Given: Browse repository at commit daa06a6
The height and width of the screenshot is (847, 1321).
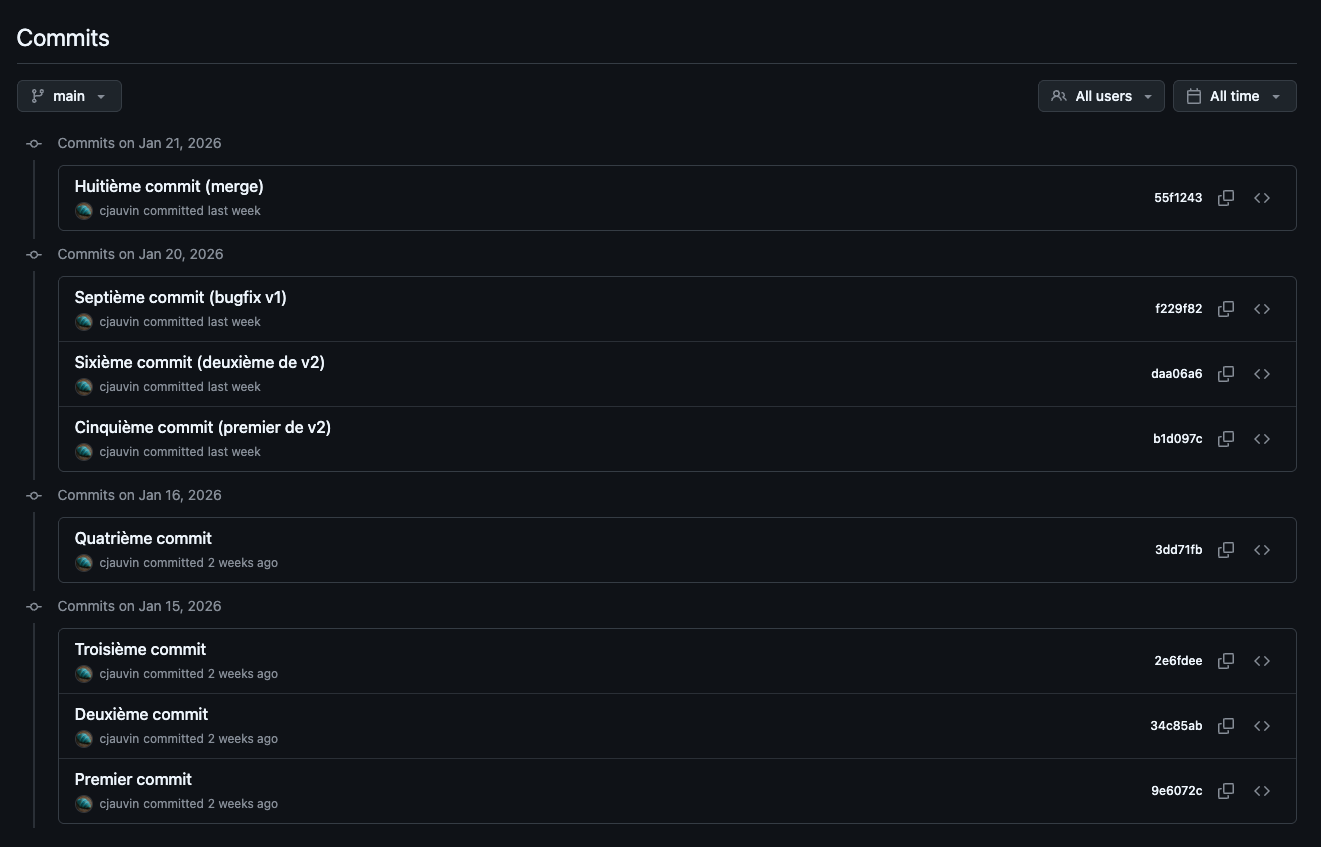Looking at the screenshot, I should click(1262, 374).
